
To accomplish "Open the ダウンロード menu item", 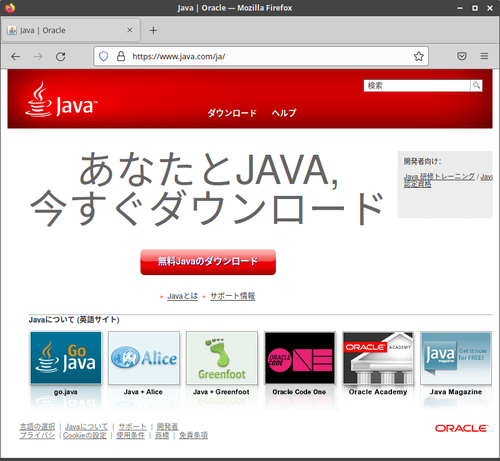I will [x=232, y=113].
